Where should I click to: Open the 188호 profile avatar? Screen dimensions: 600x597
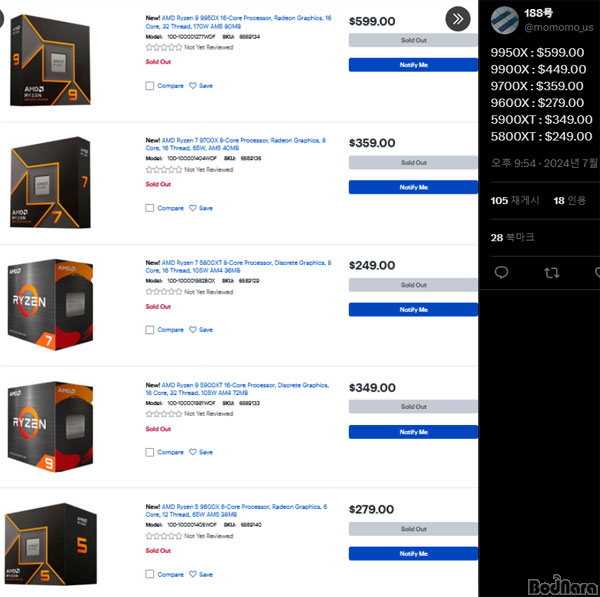[505, 20]
